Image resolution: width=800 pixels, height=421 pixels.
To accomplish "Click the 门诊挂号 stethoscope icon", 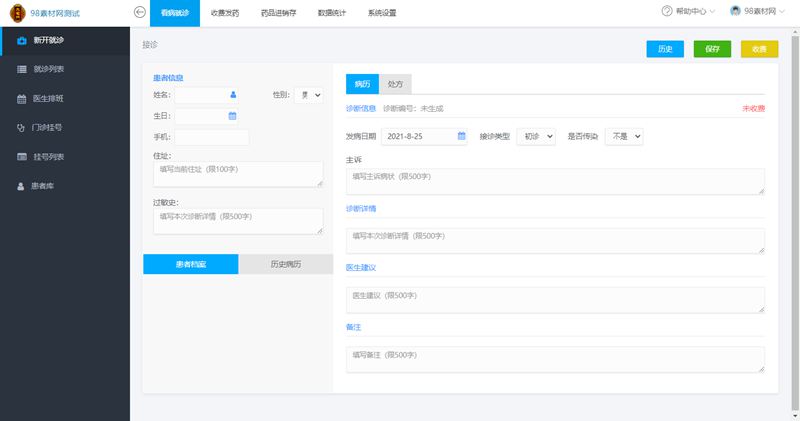I will [22, 128].
